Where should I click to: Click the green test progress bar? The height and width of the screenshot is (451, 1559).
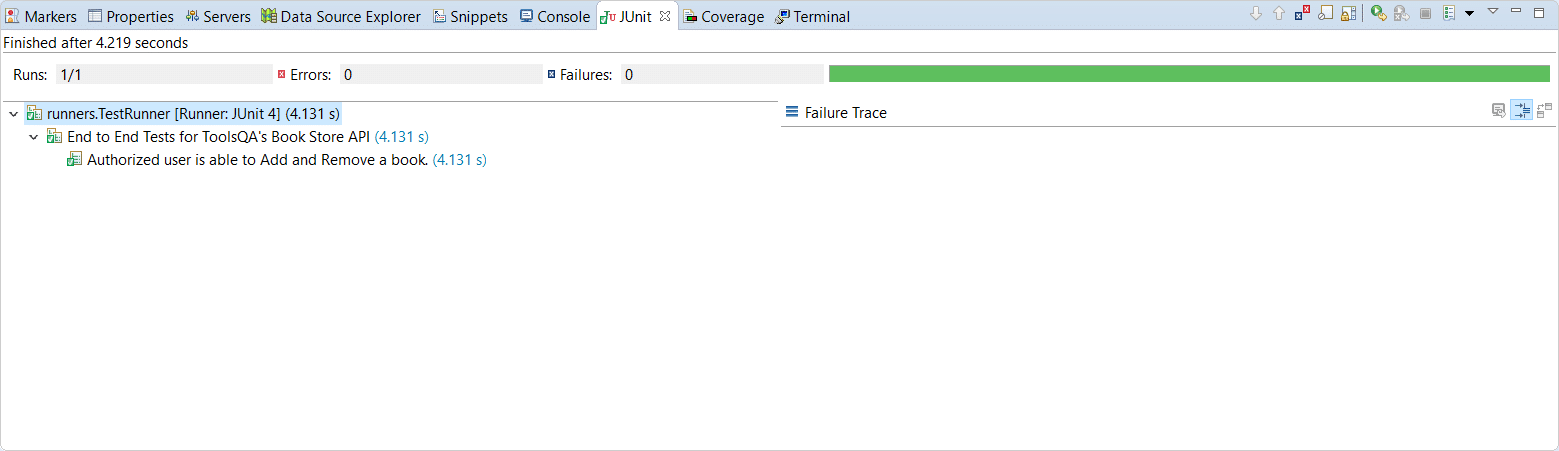pyautogui.click(x=1188, y=74)
